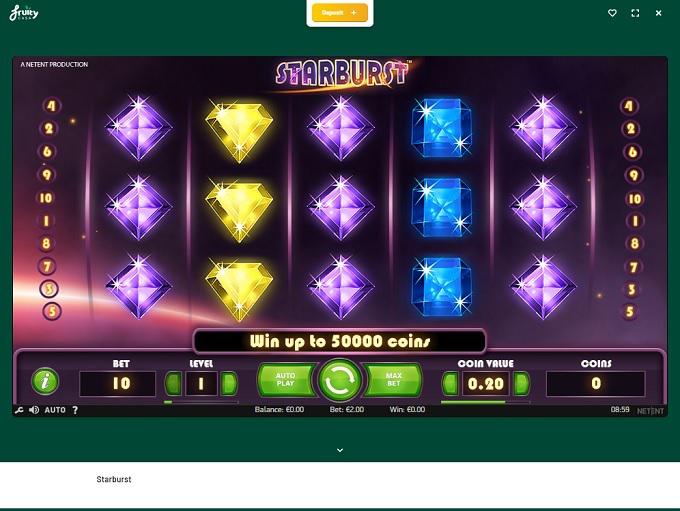
Task: Select payline 10 indicator on right
Action: [x=634, y=199]
